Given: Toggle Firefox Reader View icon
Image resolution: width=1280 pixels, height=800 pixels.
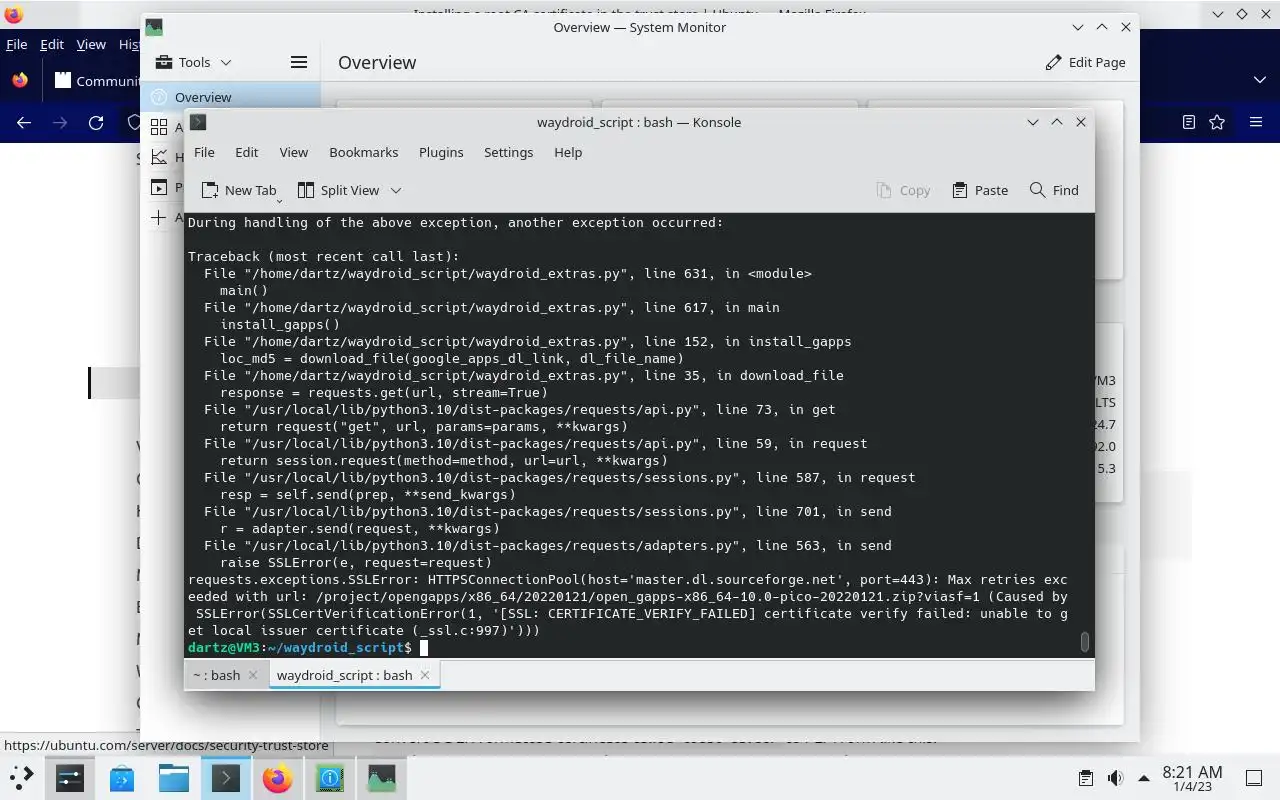Looking at the screenshot, I should 1188,122.
